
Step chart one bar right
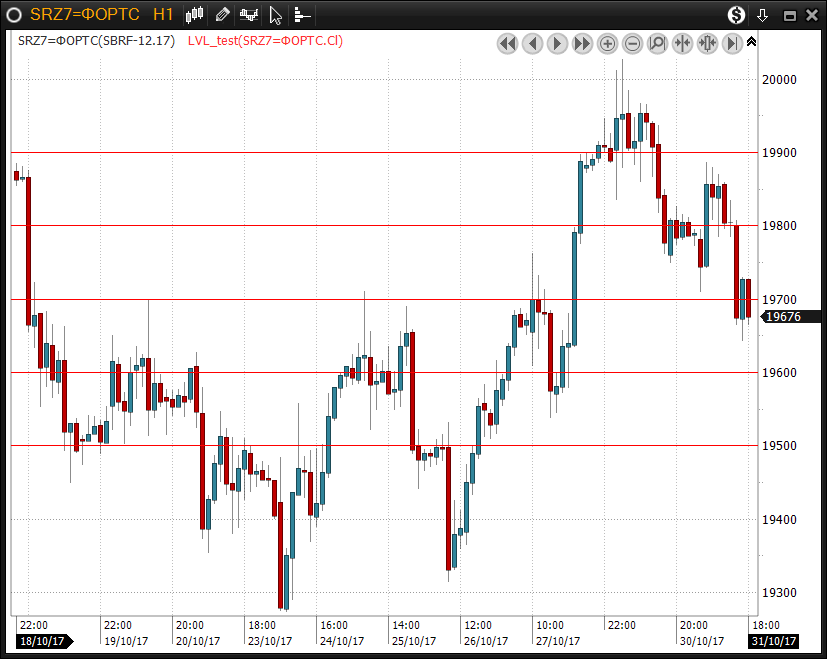(x=558, y=43)
